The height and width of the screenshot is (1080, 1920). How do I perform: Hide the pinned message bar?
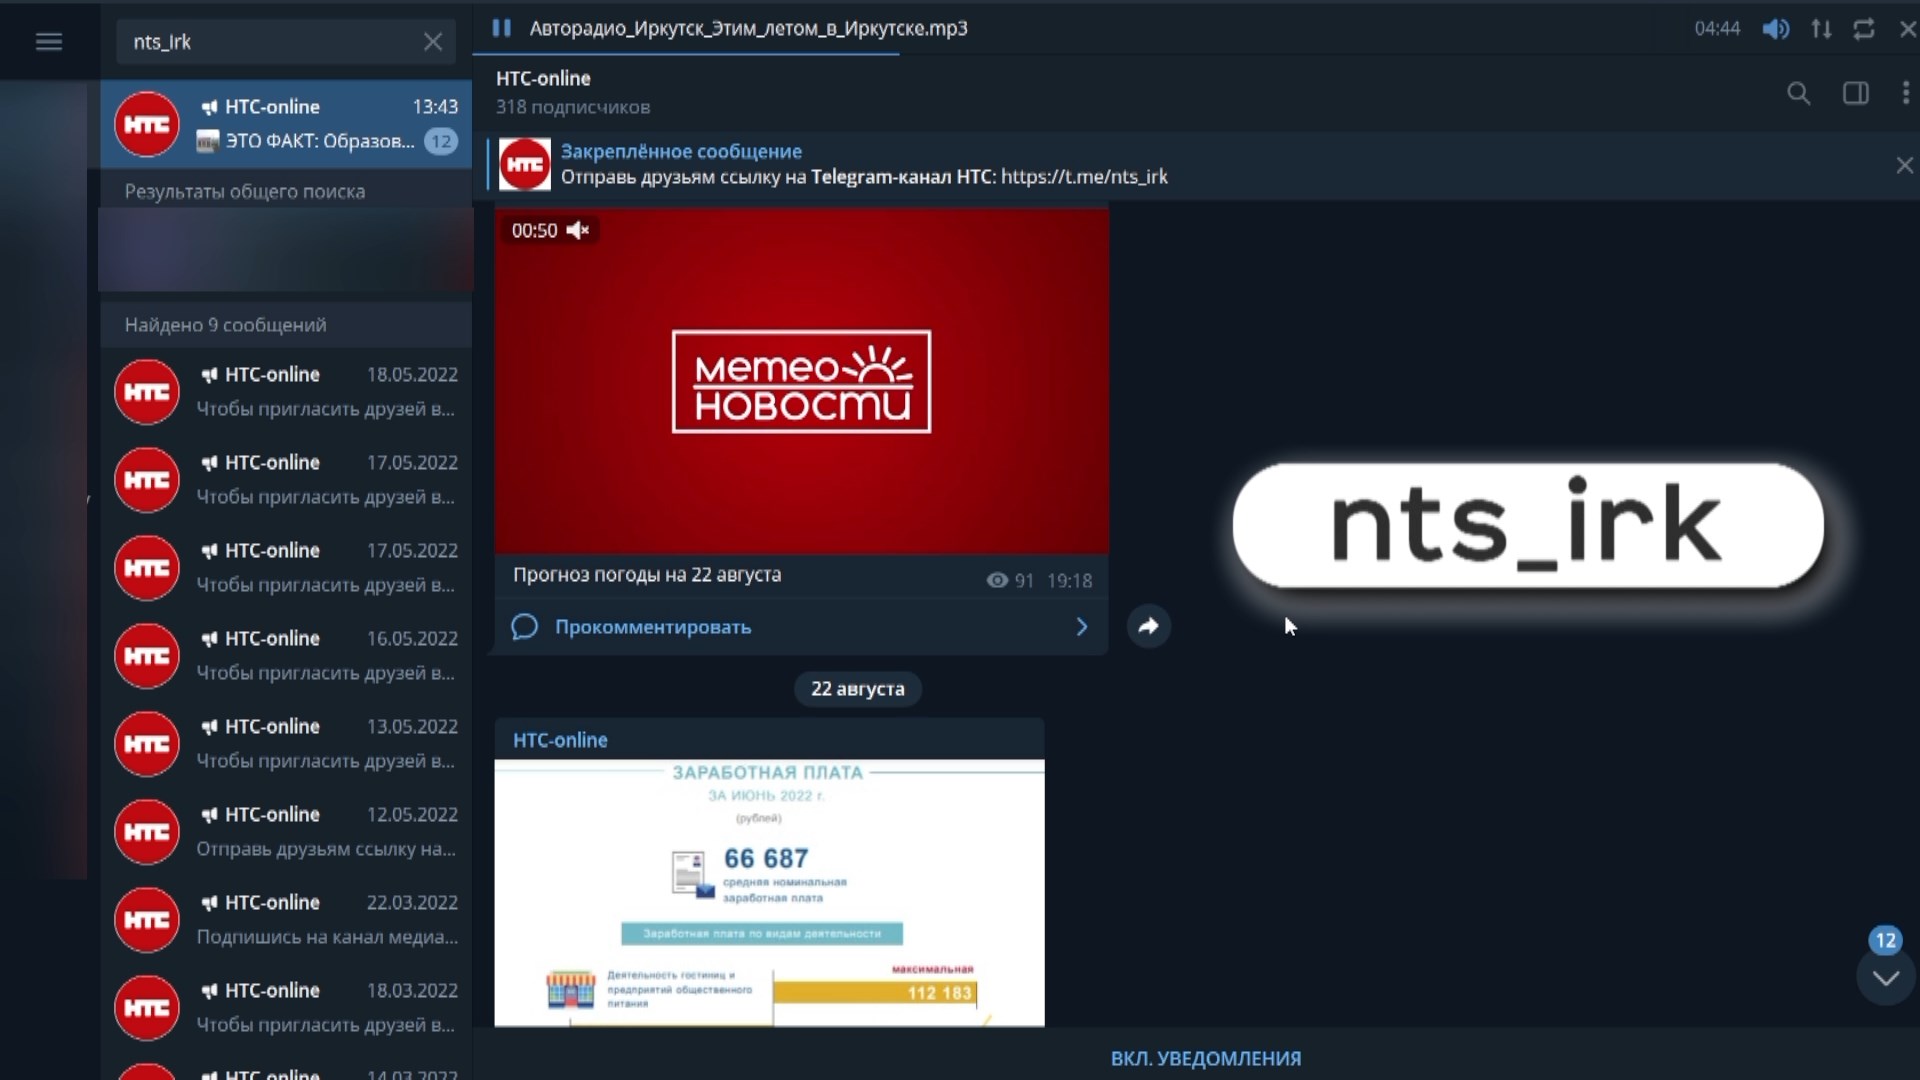pos(1904,165)
